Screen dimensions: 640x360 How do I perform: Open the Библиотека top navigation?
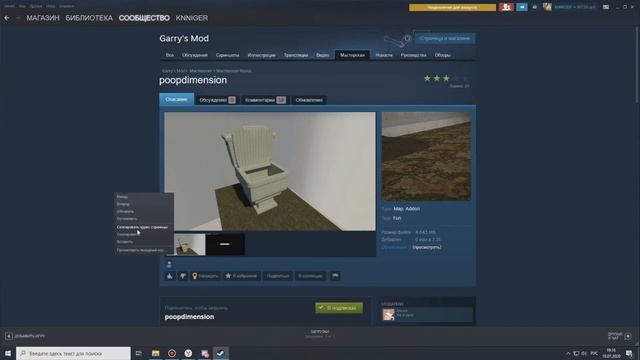pyautogui.click(x=89, y=18)
